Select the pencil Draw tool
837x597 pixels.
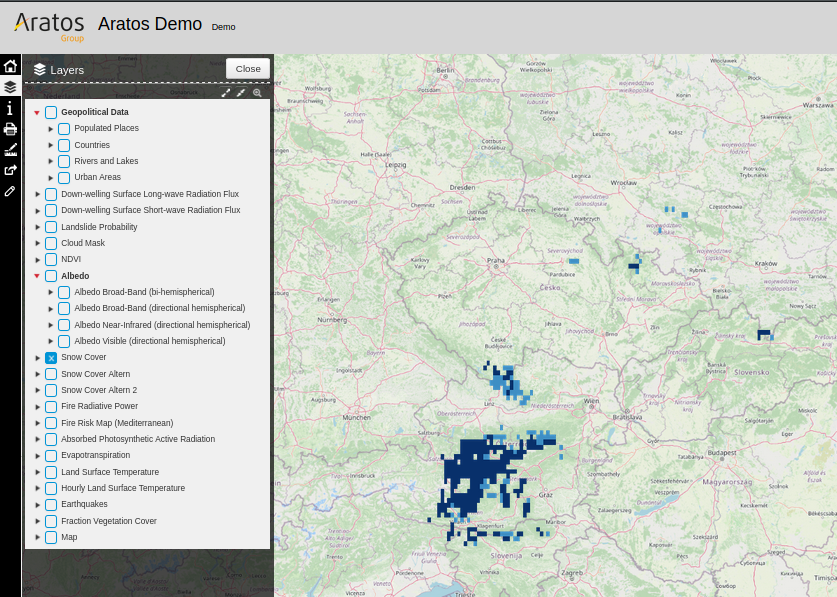point(10,191)
